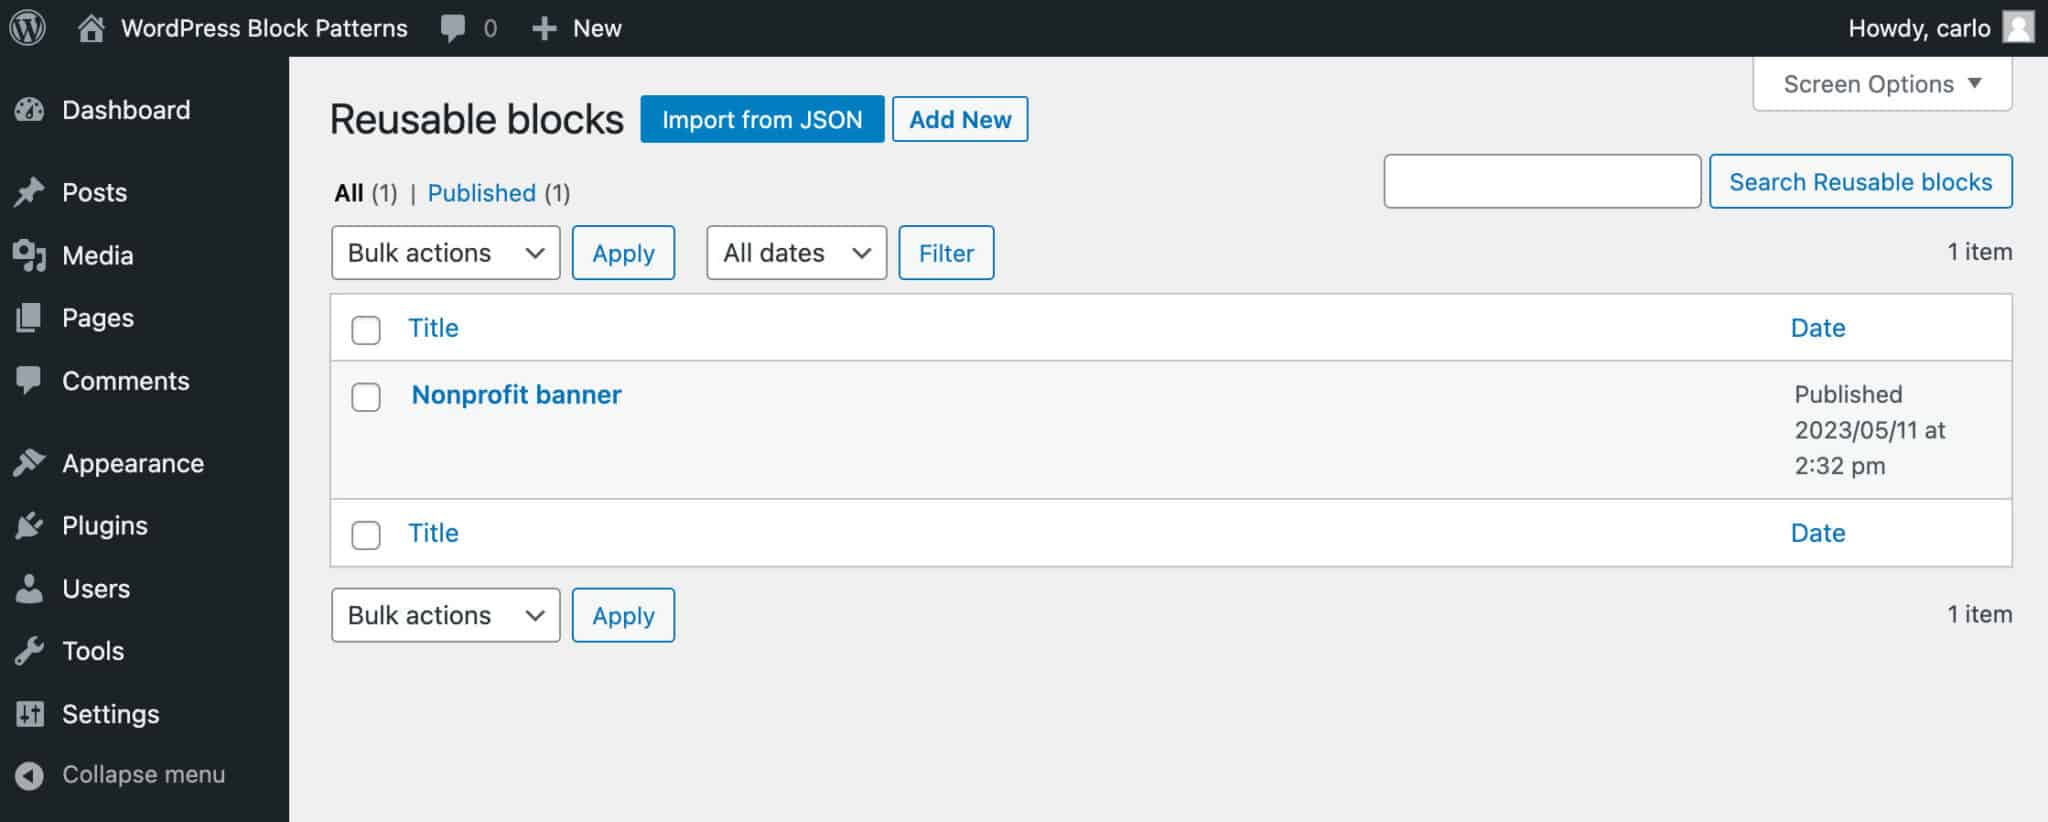
Task: Select all blocks with the header checkbox
Action: [x=366, y=330]
